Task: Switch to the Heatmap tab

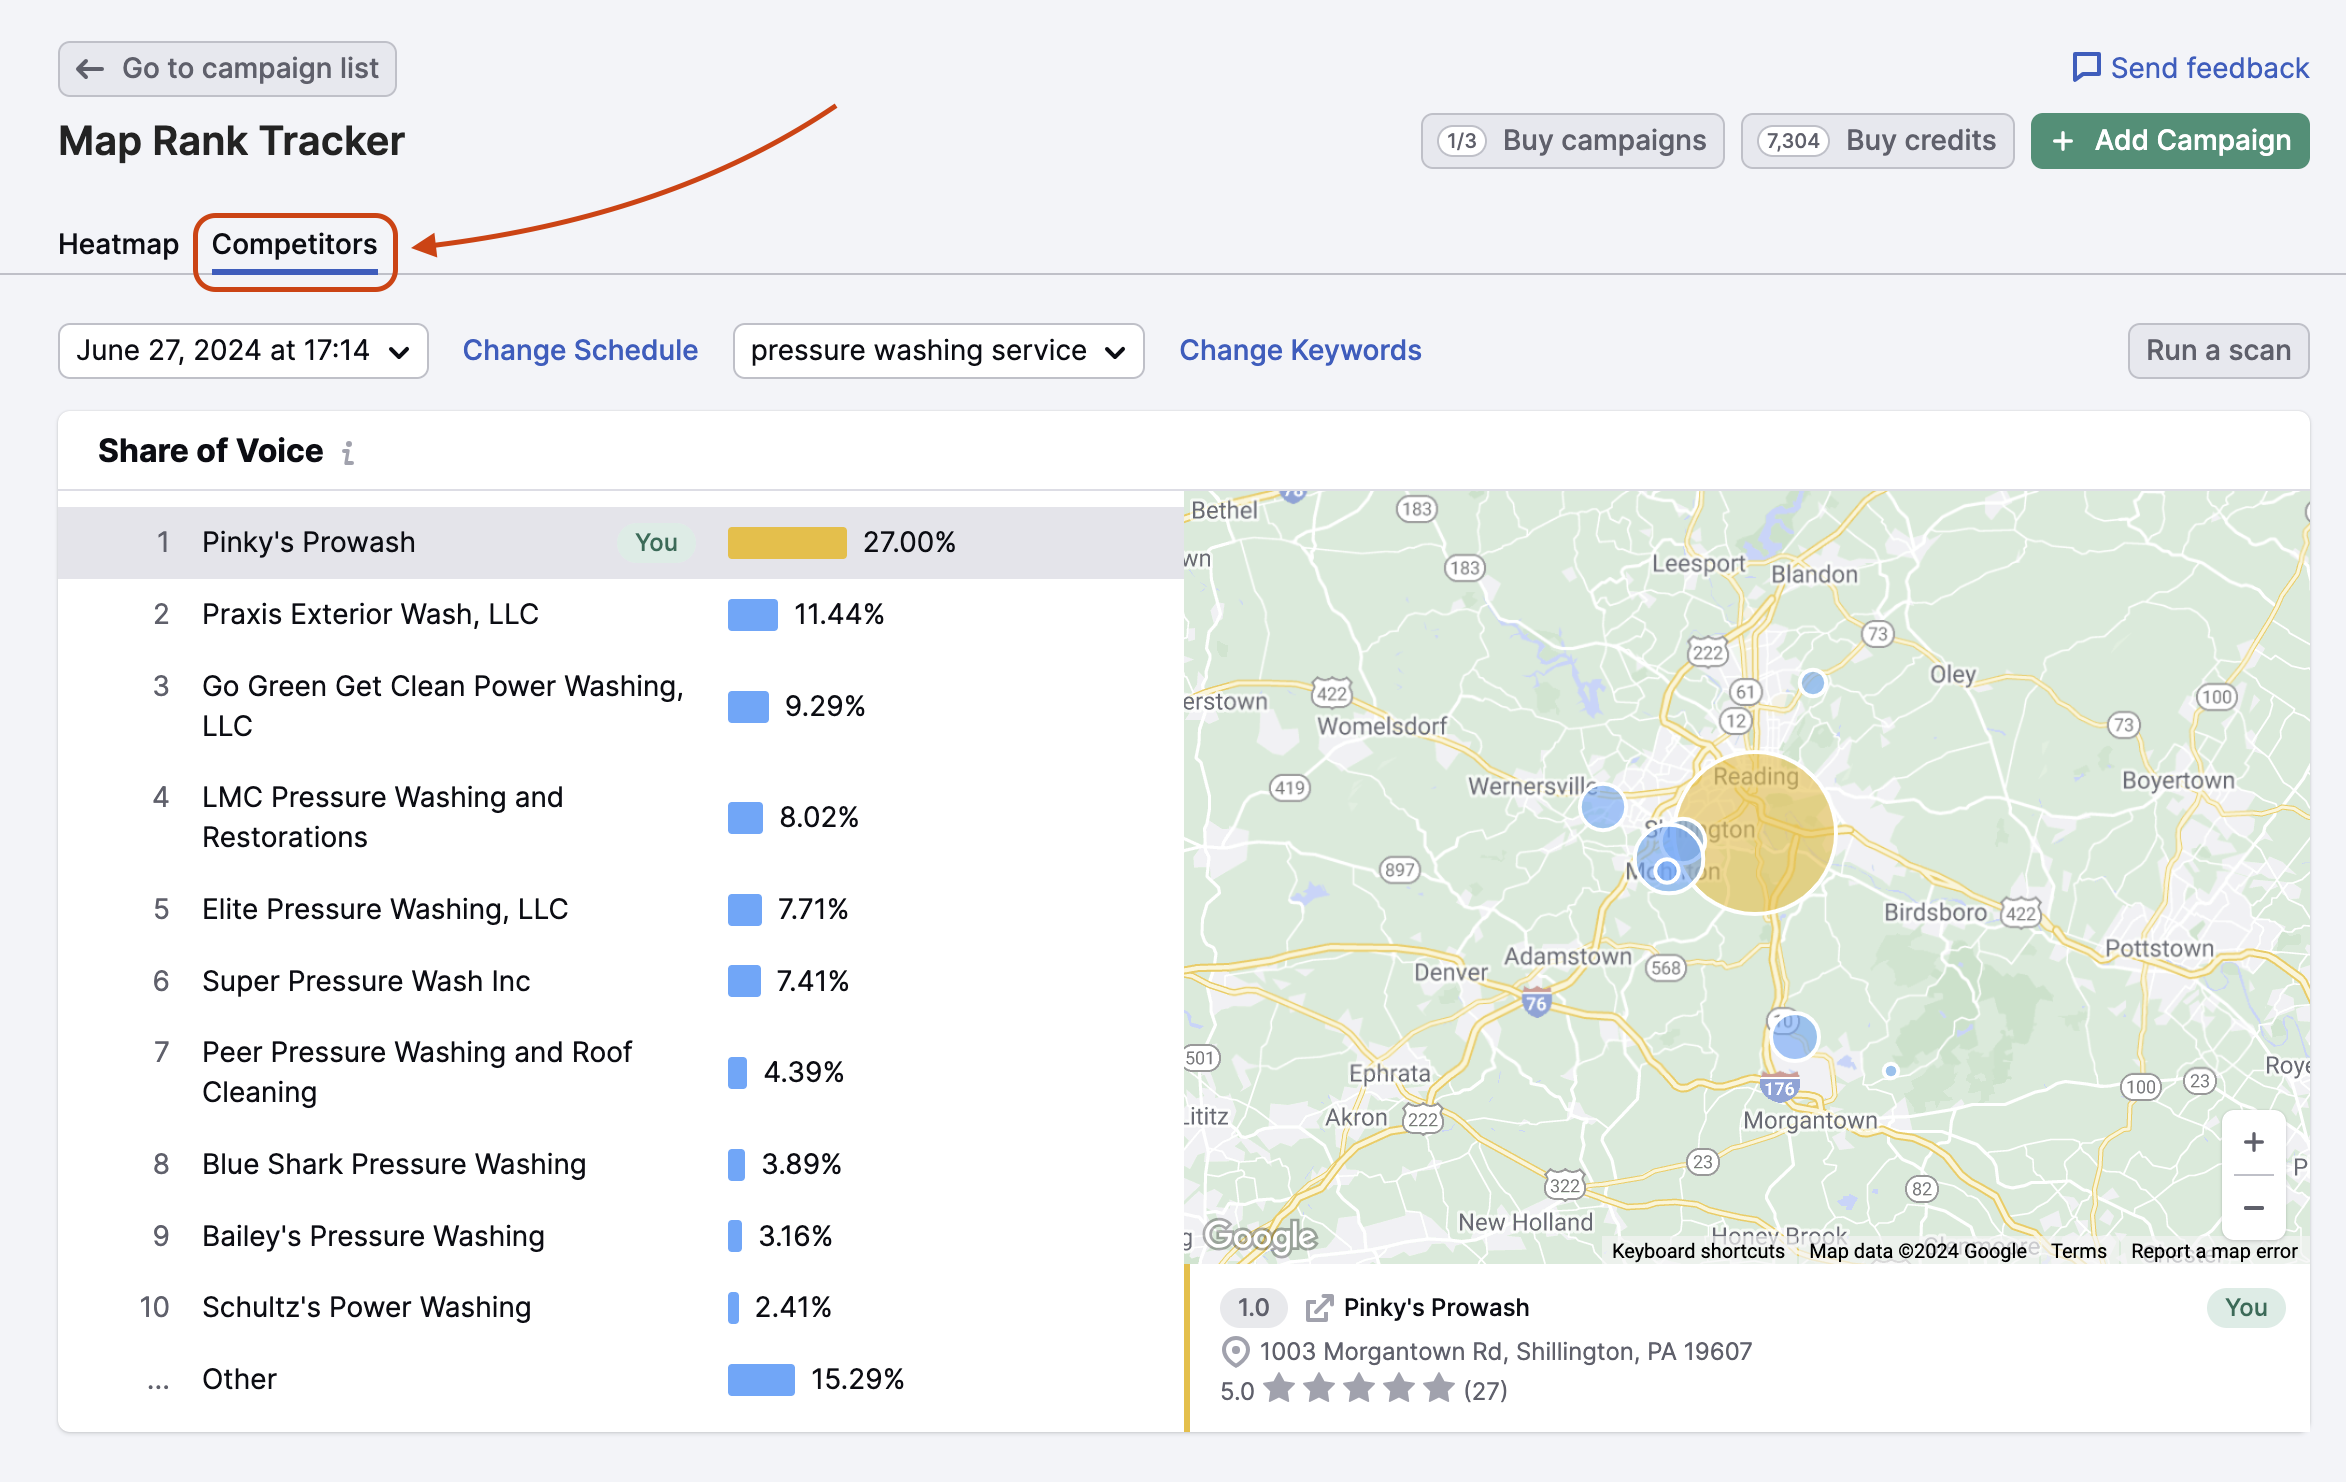Action: [x=118, y=244]
